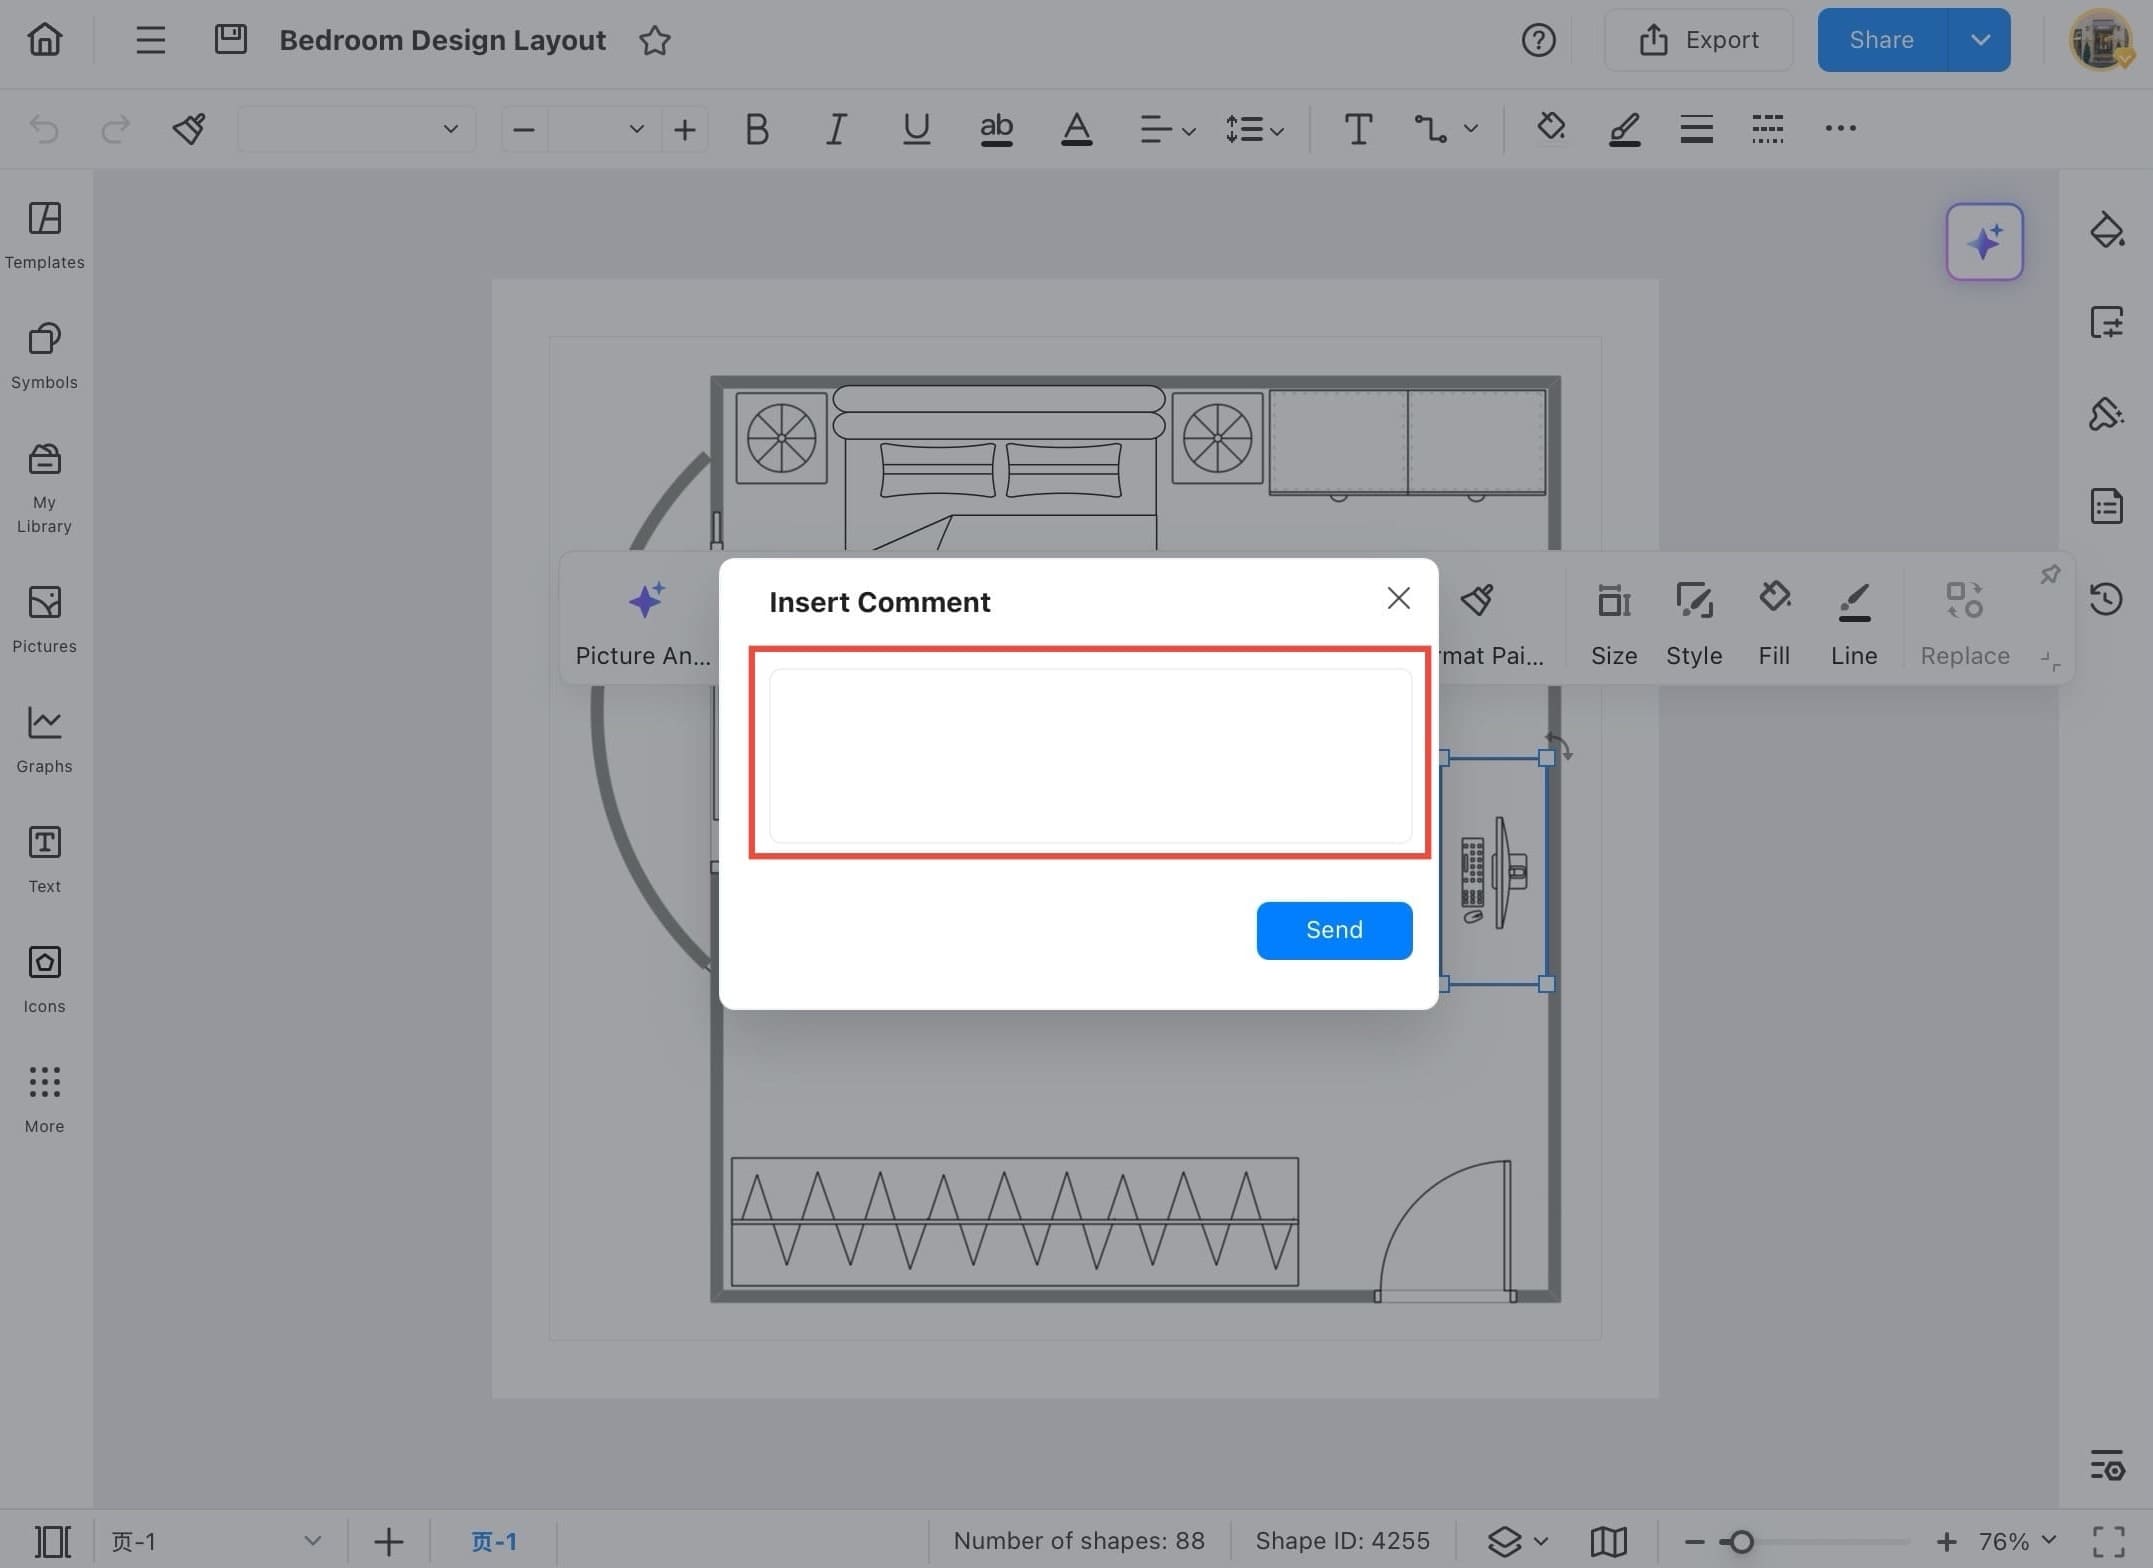Activate the Format Painter tool
The height and width of the screenshot is (1568, 2153).
(x=188, y=129)
